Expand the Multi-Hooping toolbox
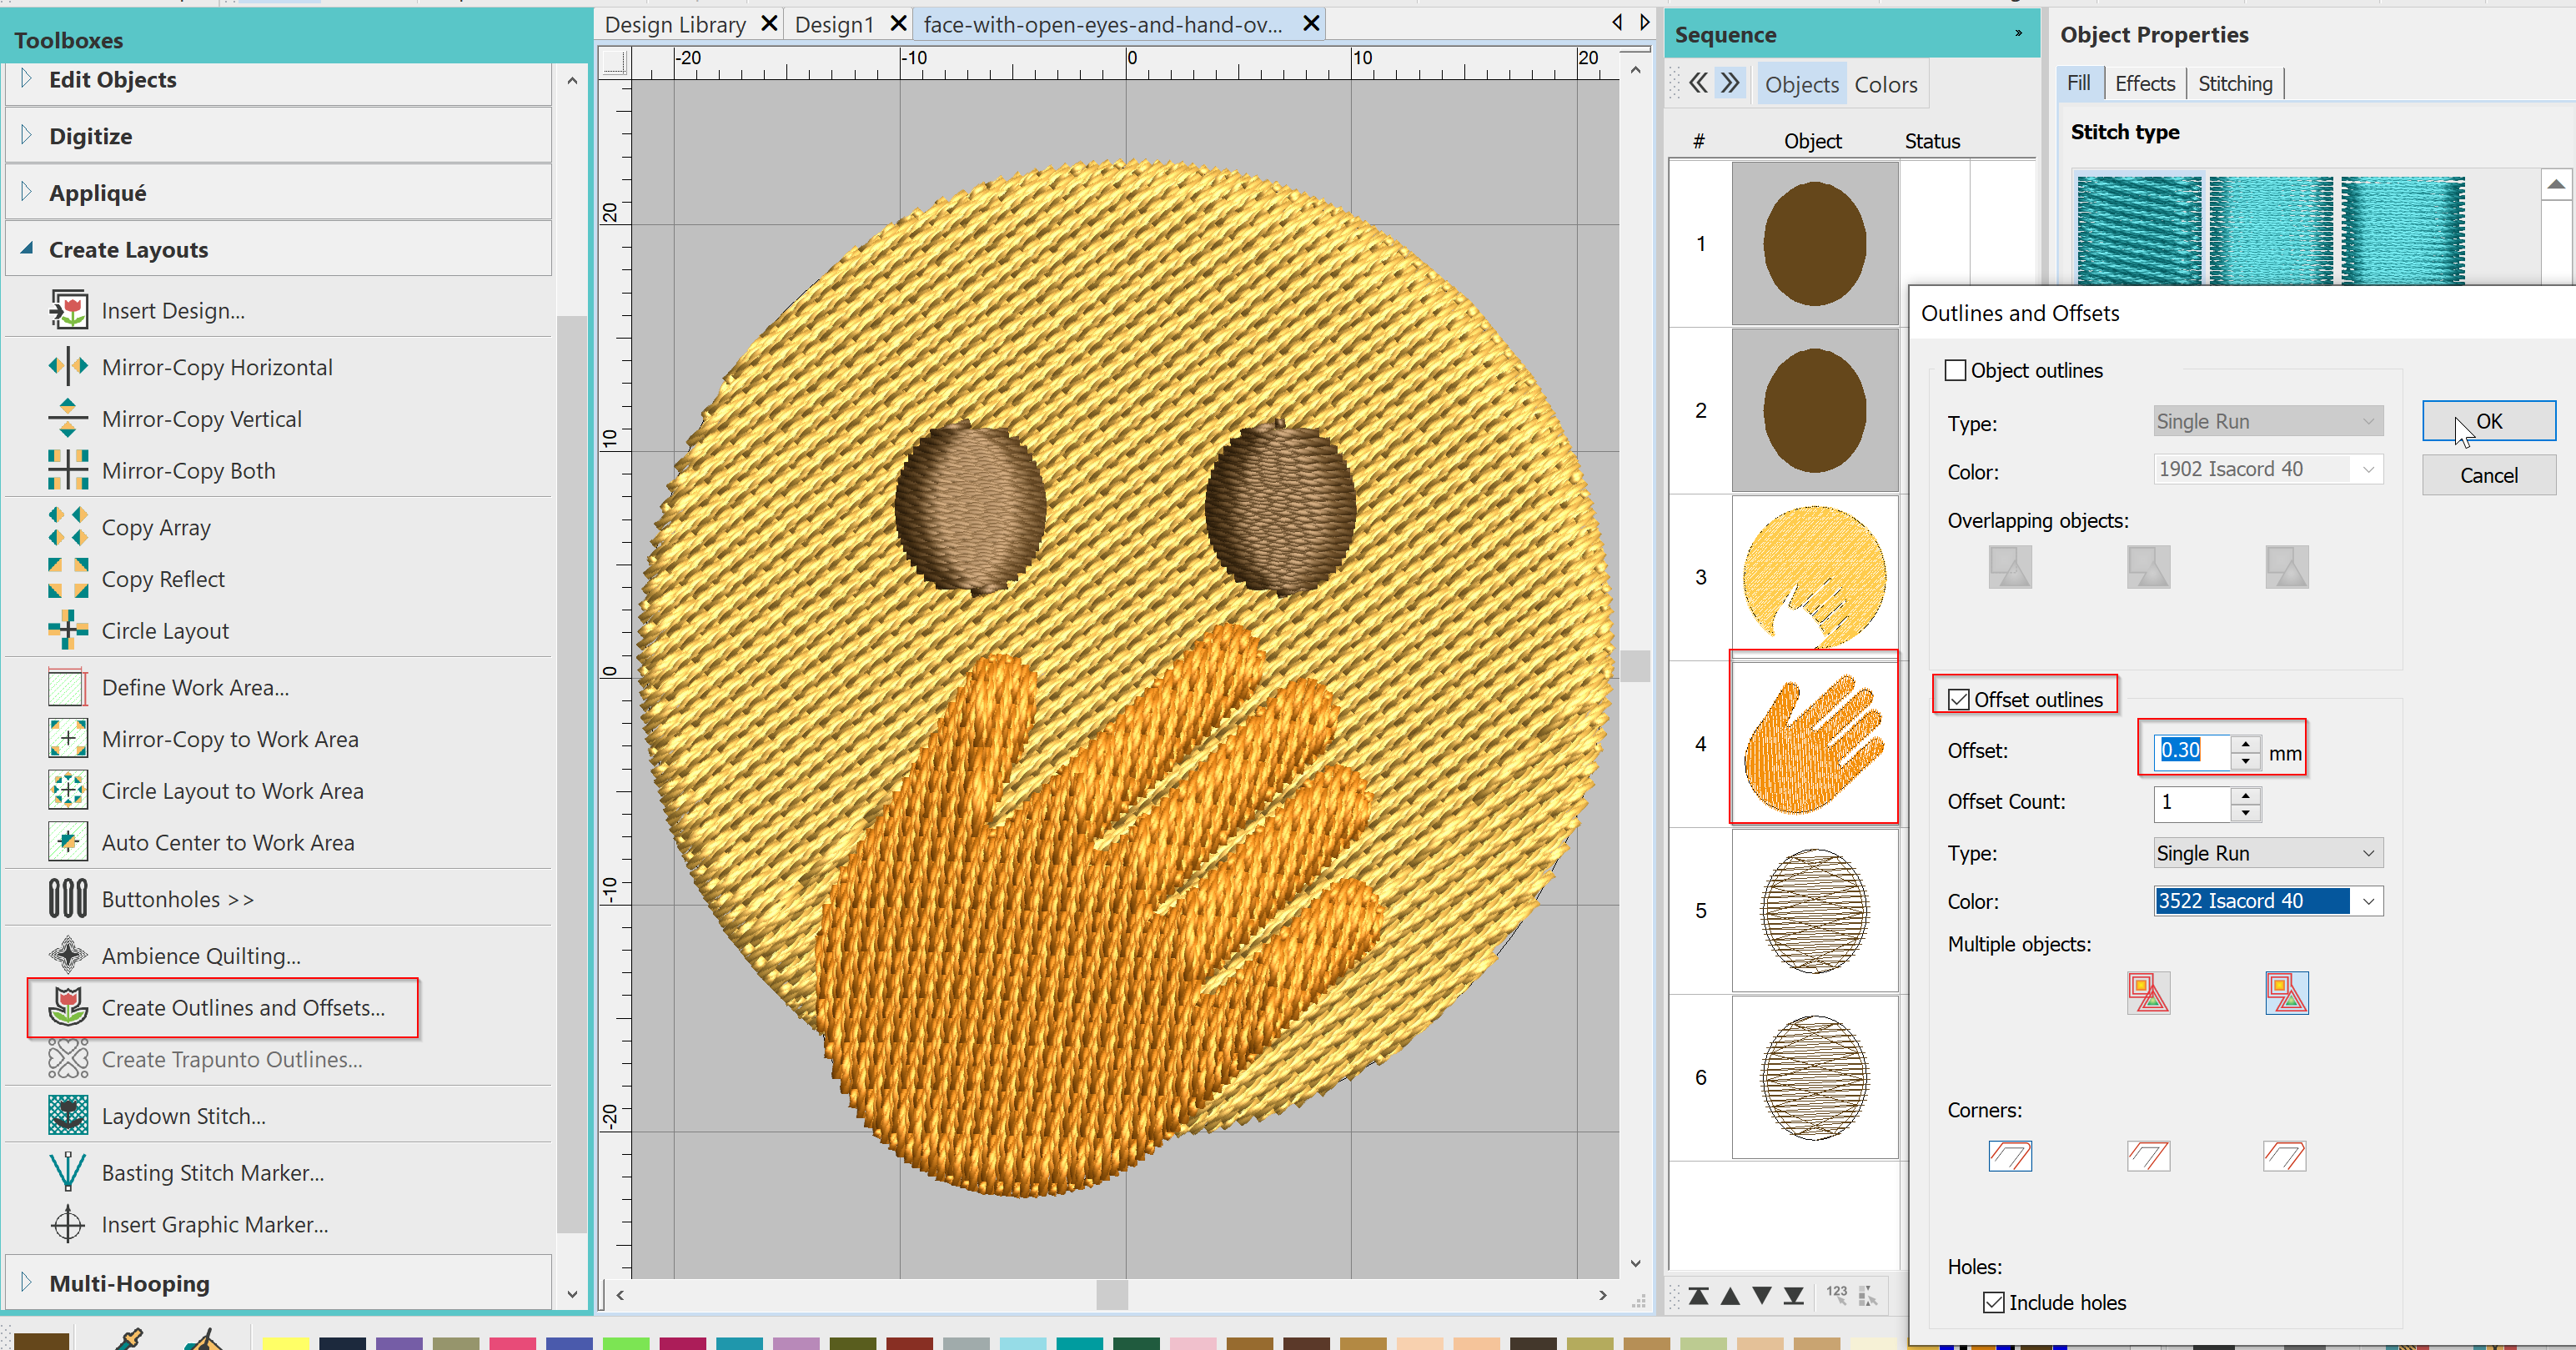 point(278,1283)
